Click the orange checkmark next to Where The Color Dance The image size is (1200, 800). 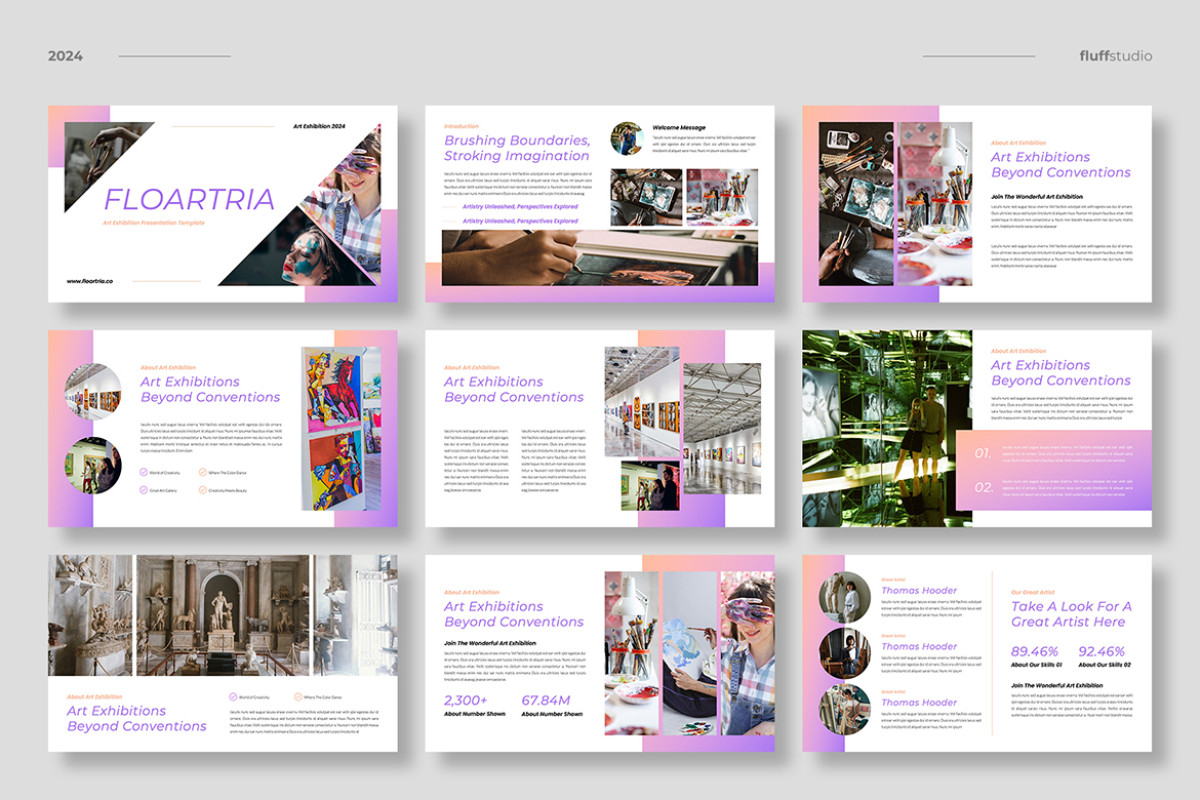point(202,472)
